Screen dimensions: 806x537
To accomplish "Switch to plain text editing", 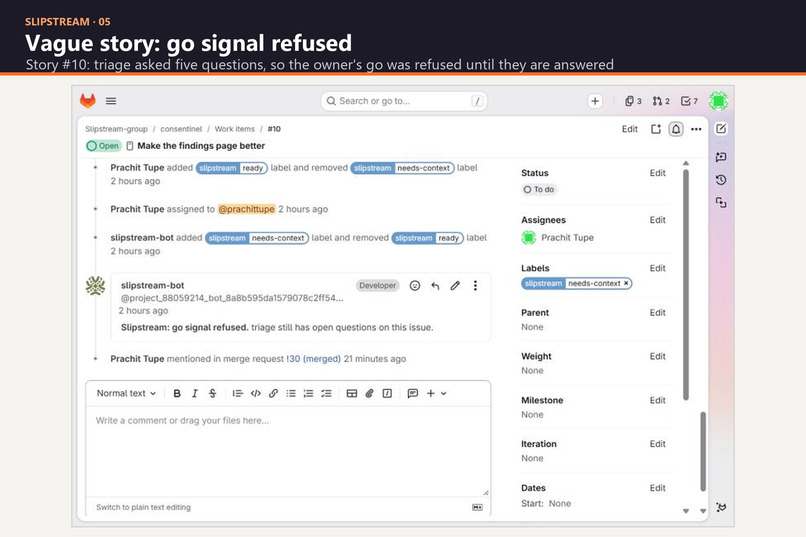I will (x=143, y=507).
